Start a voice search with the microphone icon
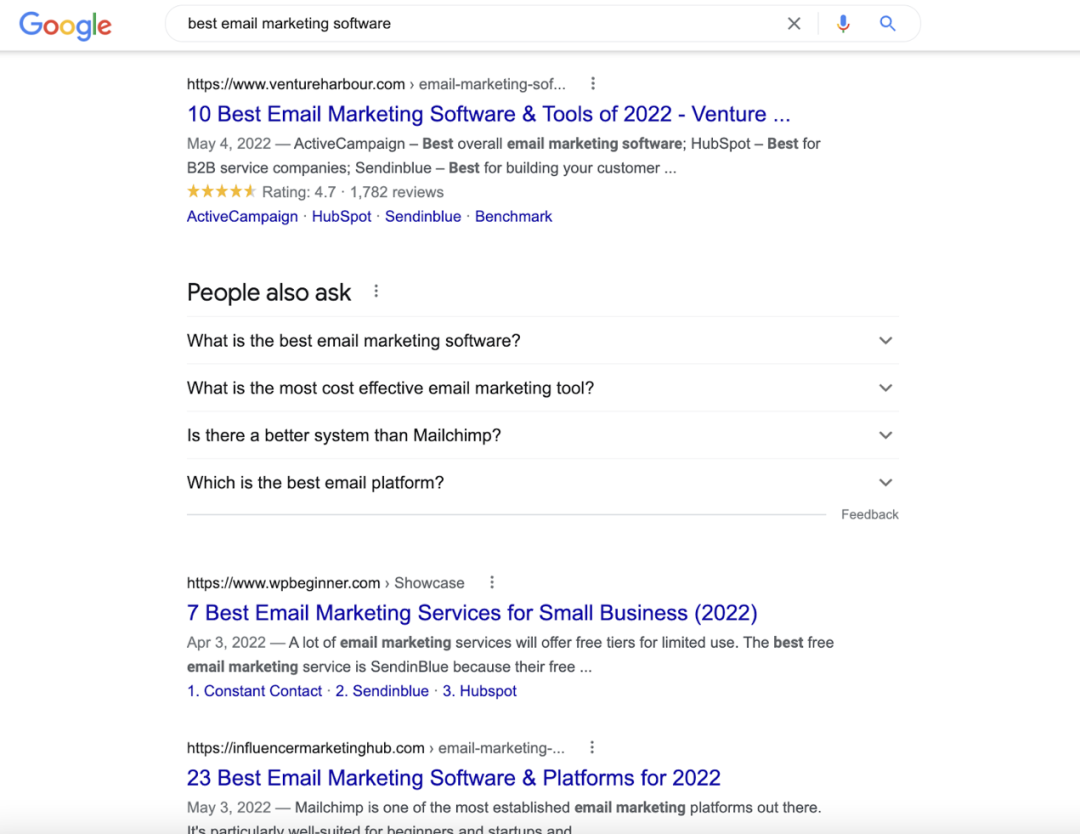Viewport: 1080px width, 834px height. pos(843,23)
